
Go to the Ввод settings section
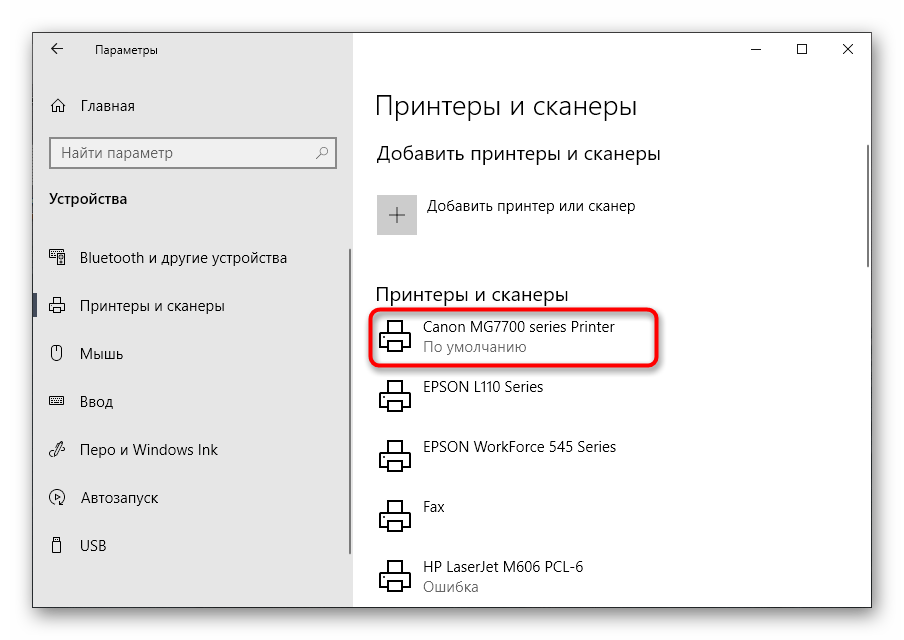[96, 402]
